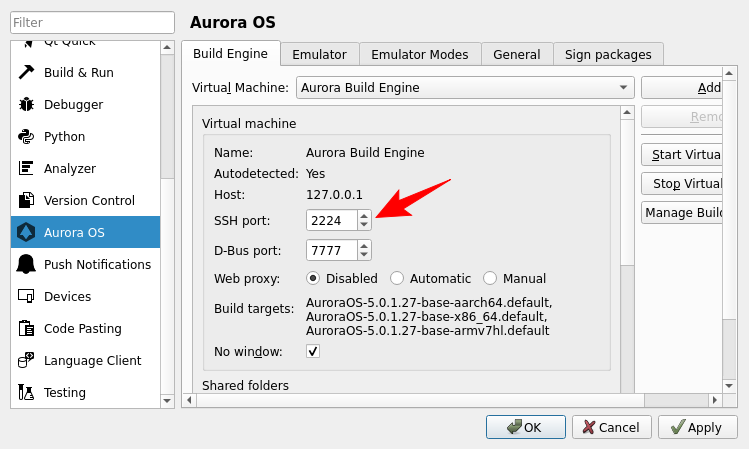Open Build & Run settings hammer icon
Screen dimensions: 749x449
[x=26, y=73]
